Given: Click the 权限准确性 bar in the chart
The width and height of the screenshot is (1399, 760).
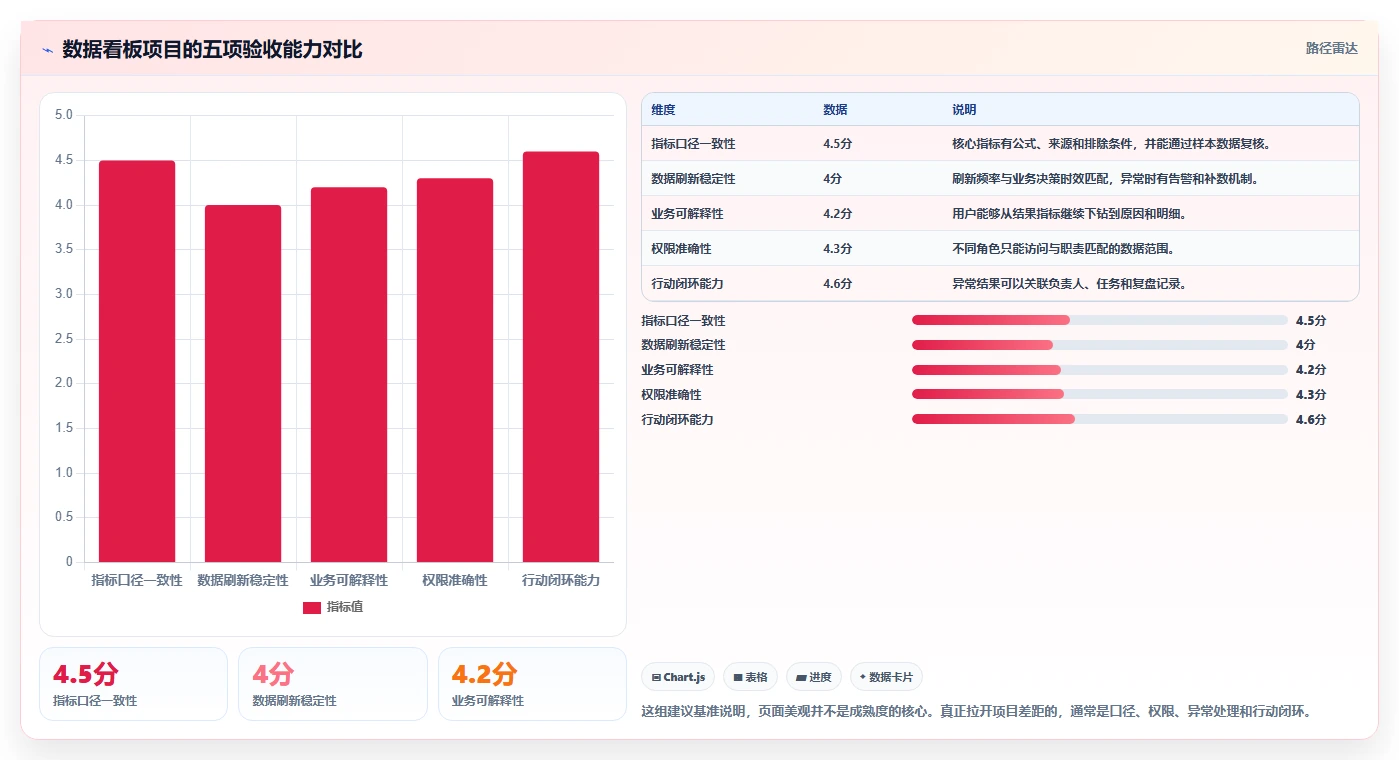Looking at the screenshot, I should pos(455,370).
